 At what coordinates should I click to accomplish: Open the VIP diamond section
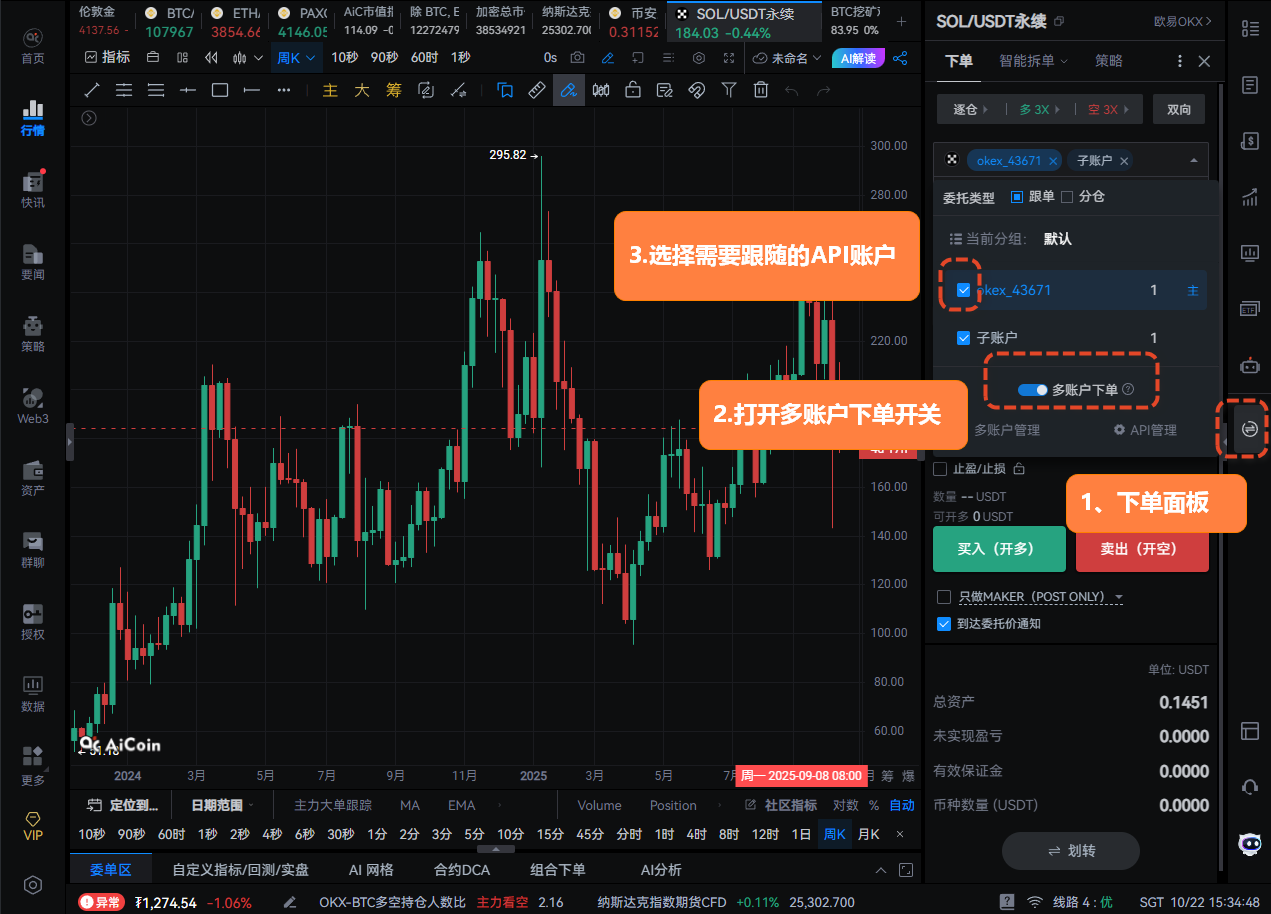tap(33, 824)
